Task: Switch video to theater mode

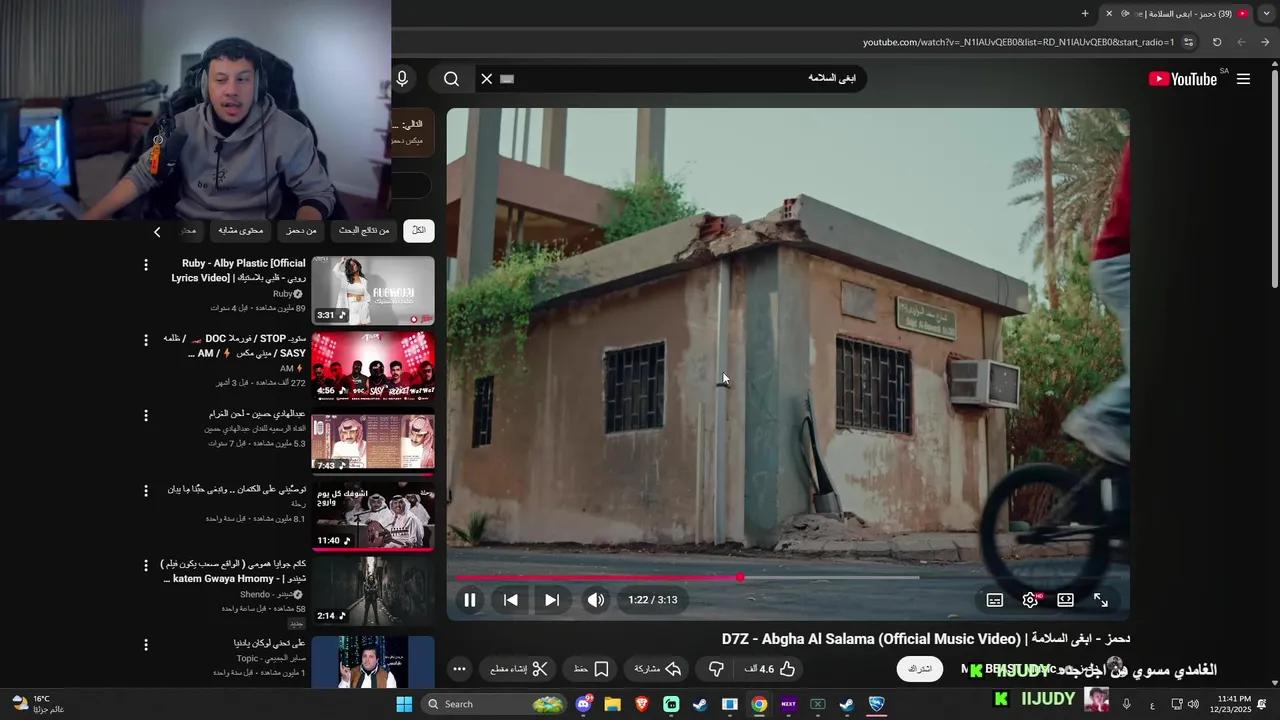Action: pos(1066,600)
